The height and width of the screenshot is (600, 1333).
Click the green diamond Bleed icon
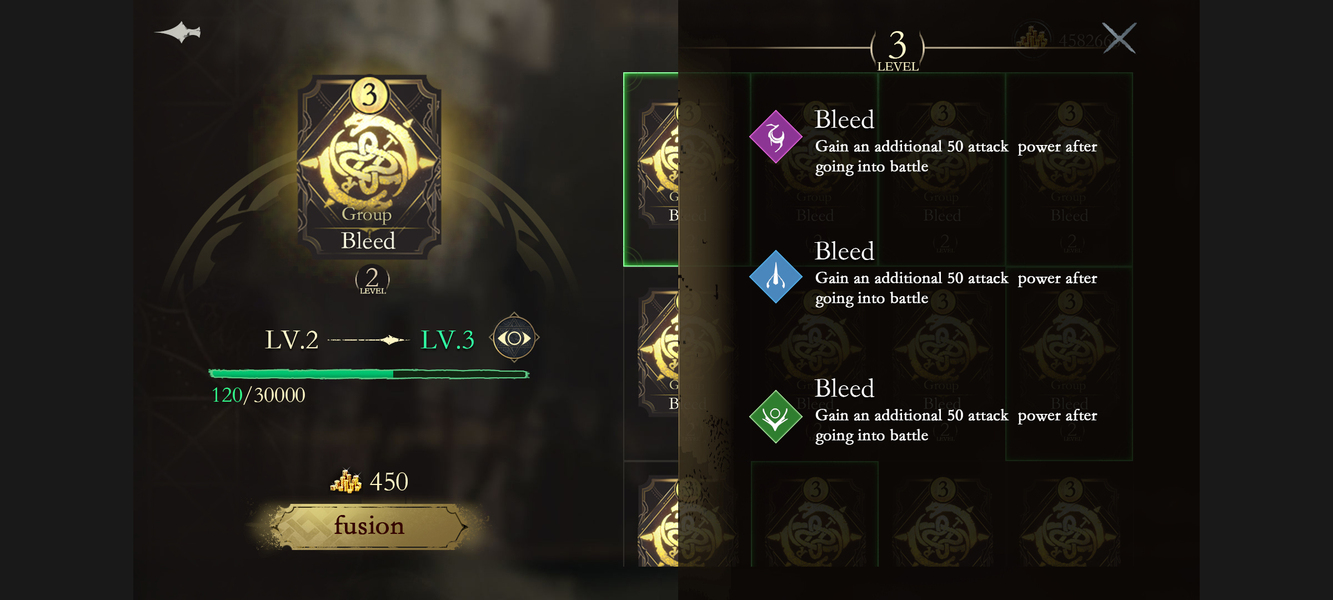[x=776, y=416]
